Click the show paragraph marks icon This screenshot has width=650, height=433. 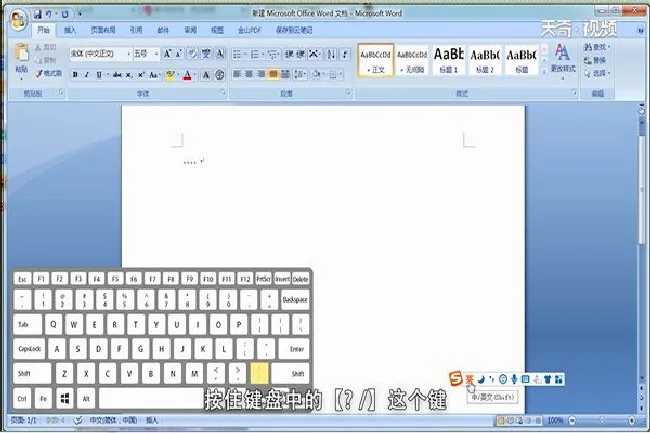(344, 54)
